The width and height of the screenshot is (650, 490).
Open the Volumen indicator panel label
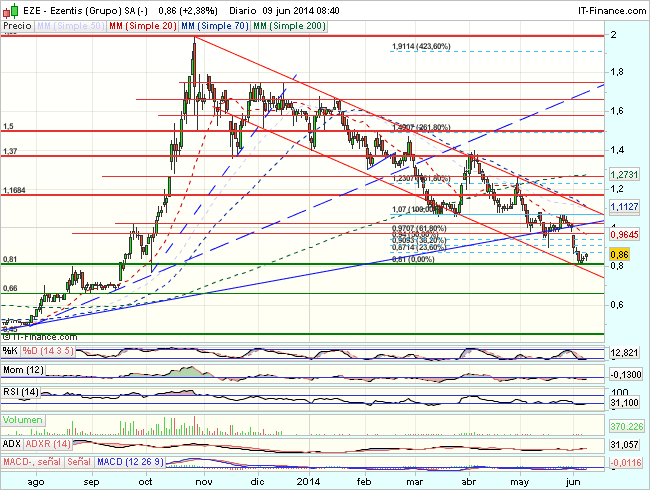pos(23,421)
